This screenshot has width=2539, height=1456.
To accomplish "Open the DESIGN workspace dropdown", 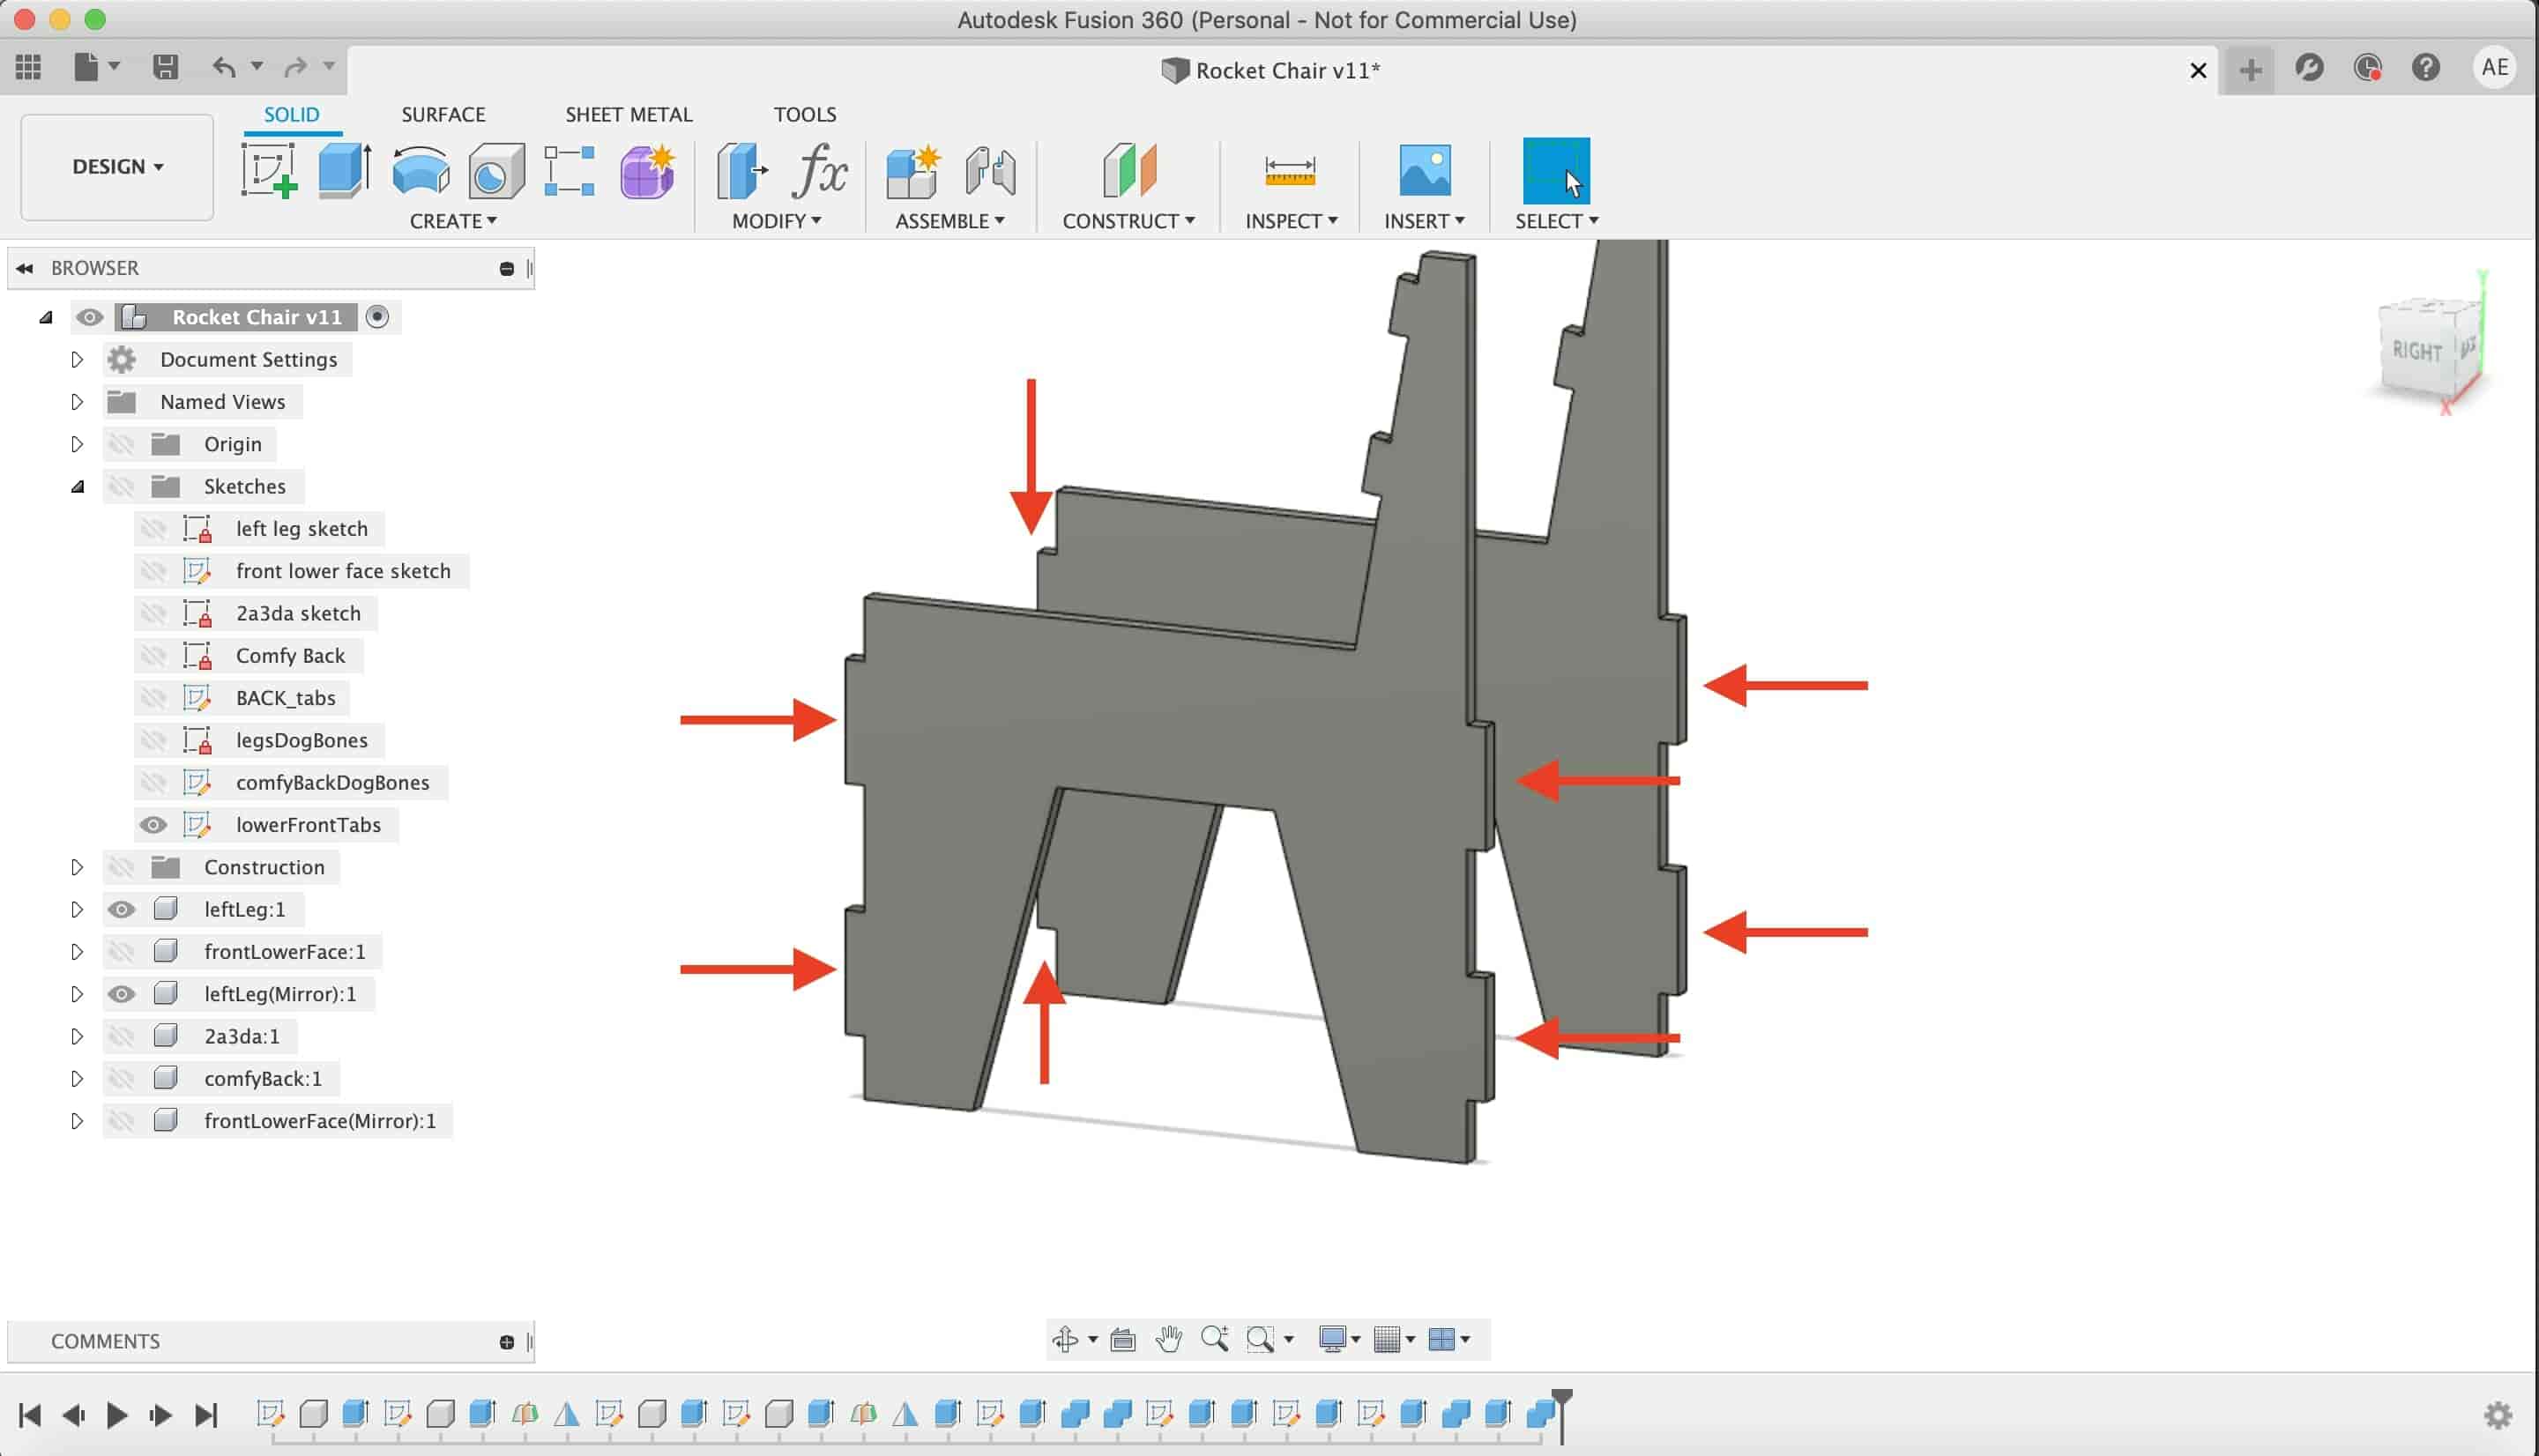I will click(117, 167).
